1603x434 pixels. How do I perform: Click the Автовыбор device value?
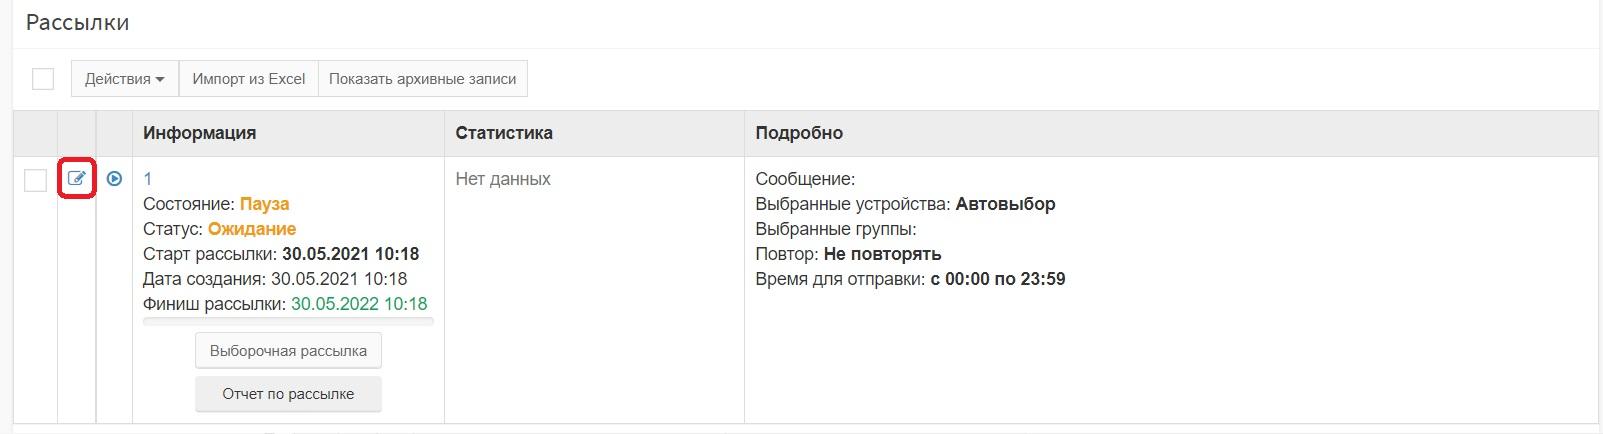click(x=1006, y=204)
